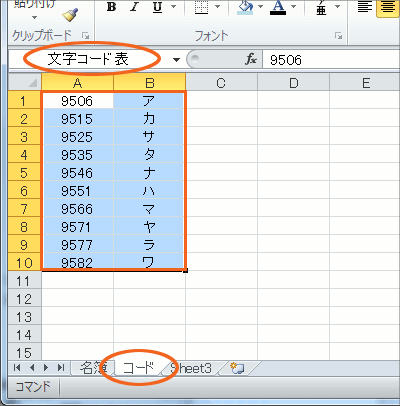400x406 pixels.
Task: Select column A header
Action: (x=77, y=82)
